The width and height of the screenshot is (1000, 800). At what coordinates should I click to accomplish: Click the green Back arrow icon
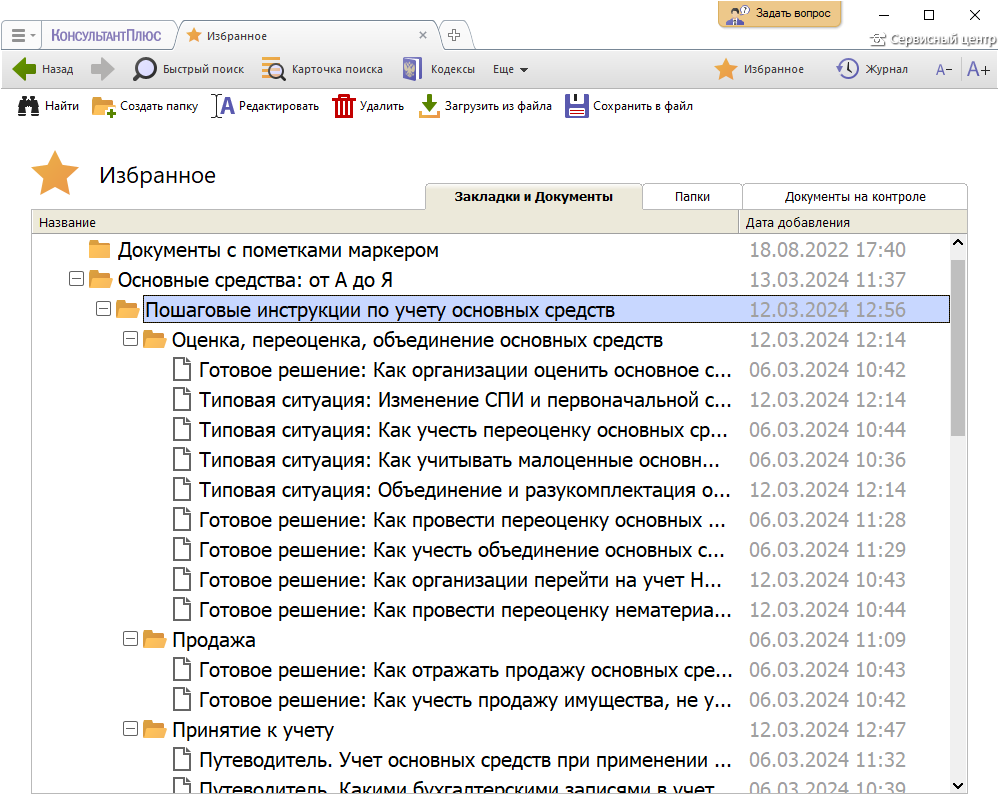click(x=24, y=69)
